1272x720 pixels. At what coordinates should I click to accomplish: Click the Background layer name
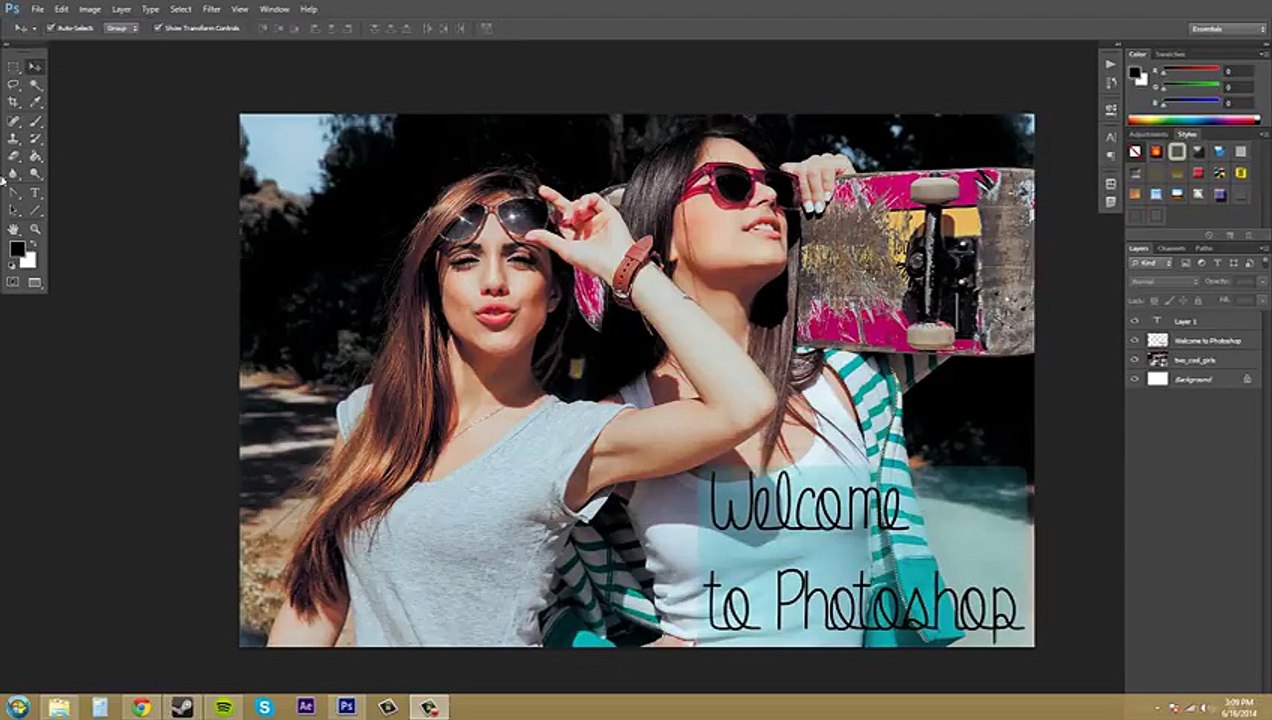(x=1193, y=380)
